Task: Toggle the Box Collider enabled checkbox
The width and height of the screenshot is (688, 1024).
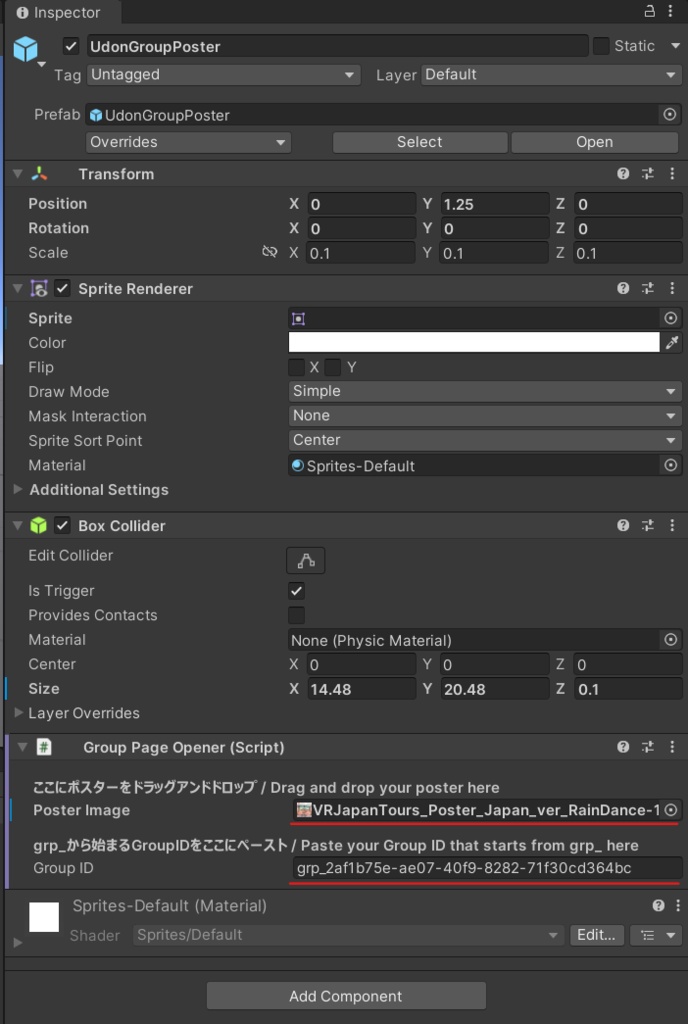Action: tap(62, 525)
